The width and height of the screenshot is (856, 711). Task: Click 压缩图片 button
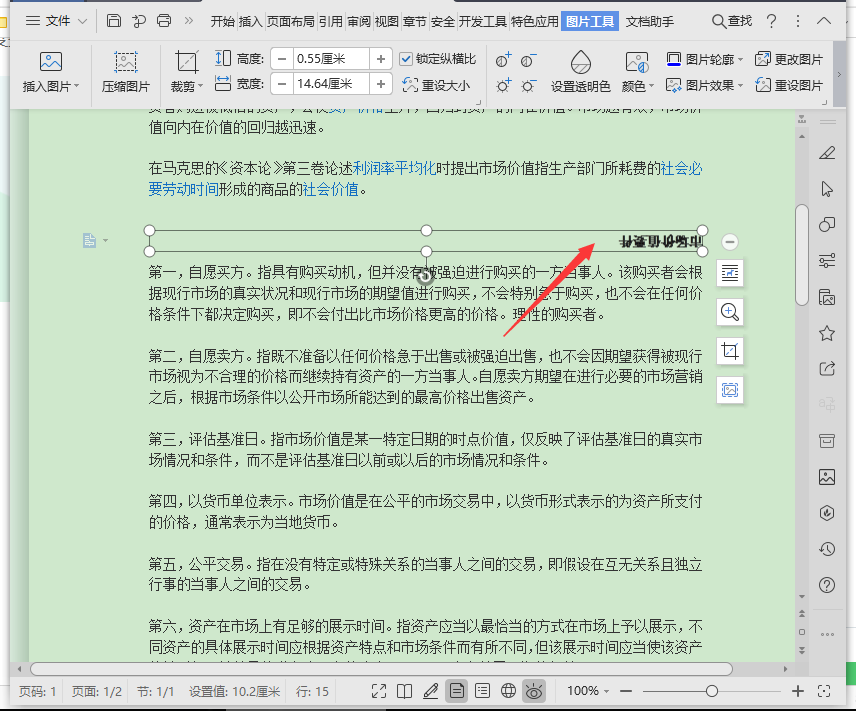pyautogui.click(x=126, y=72)
